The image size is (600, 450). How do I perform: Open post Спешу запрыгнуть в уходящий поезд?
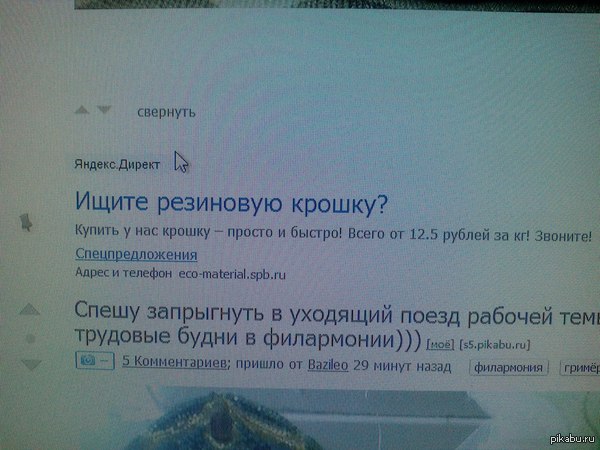click(337, 326)
